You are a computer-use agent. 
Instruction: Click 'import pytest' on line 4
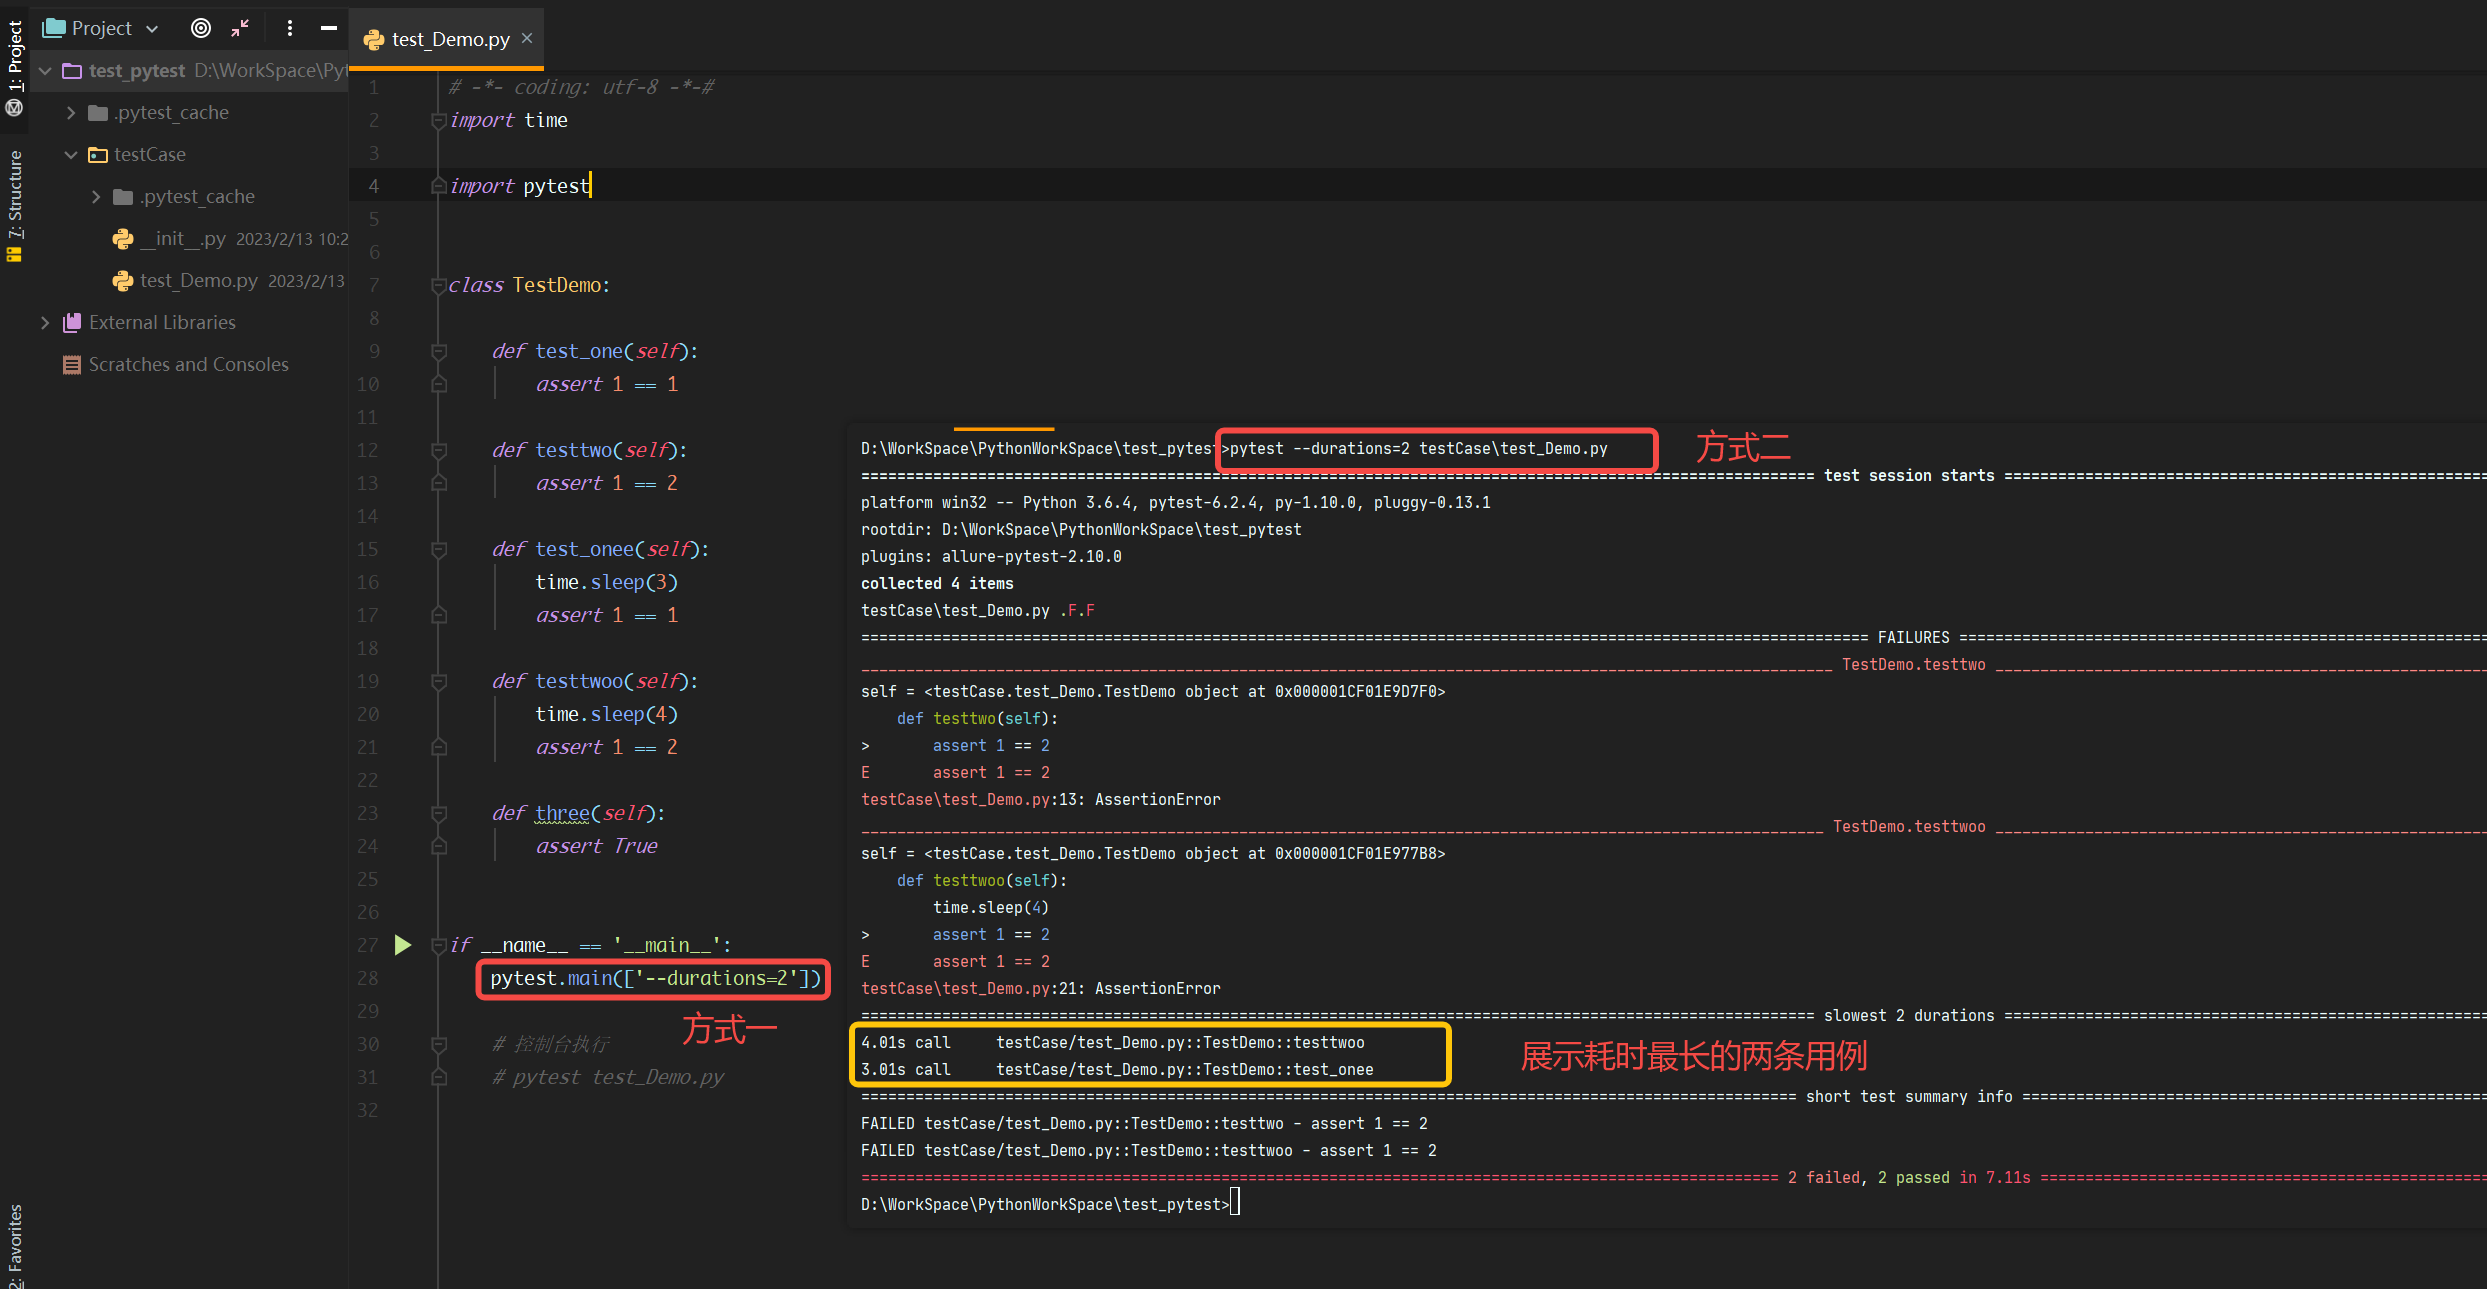point(519,186)
